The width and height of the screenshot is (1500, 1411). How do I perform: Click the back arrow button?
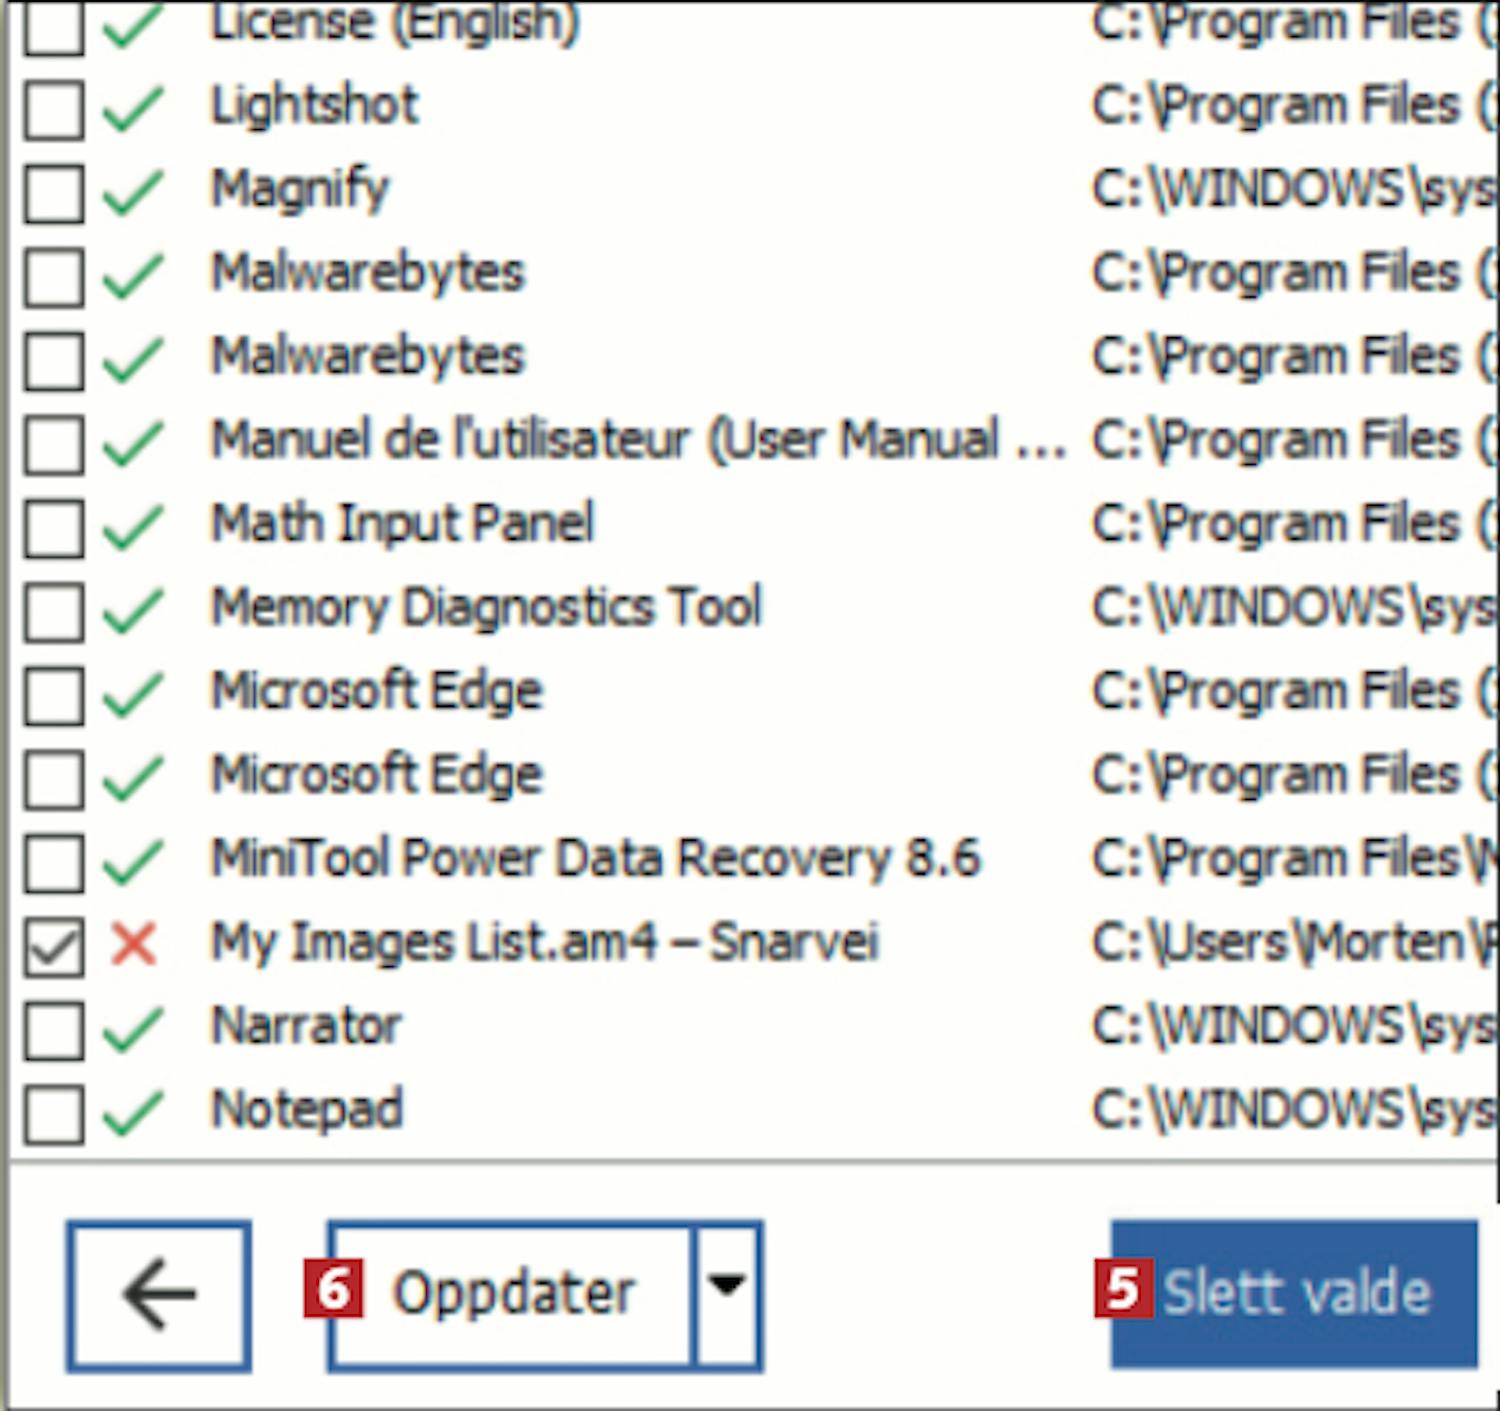coord(159,1294)
